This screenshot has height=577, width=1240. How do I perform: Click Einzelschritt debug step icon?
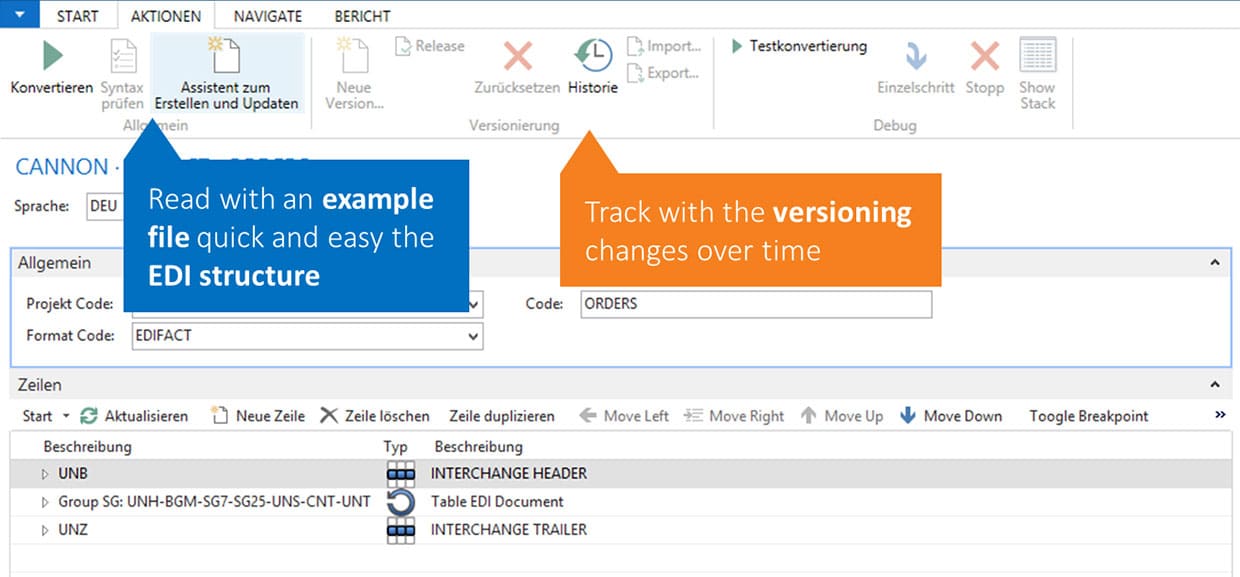(915, 57)
